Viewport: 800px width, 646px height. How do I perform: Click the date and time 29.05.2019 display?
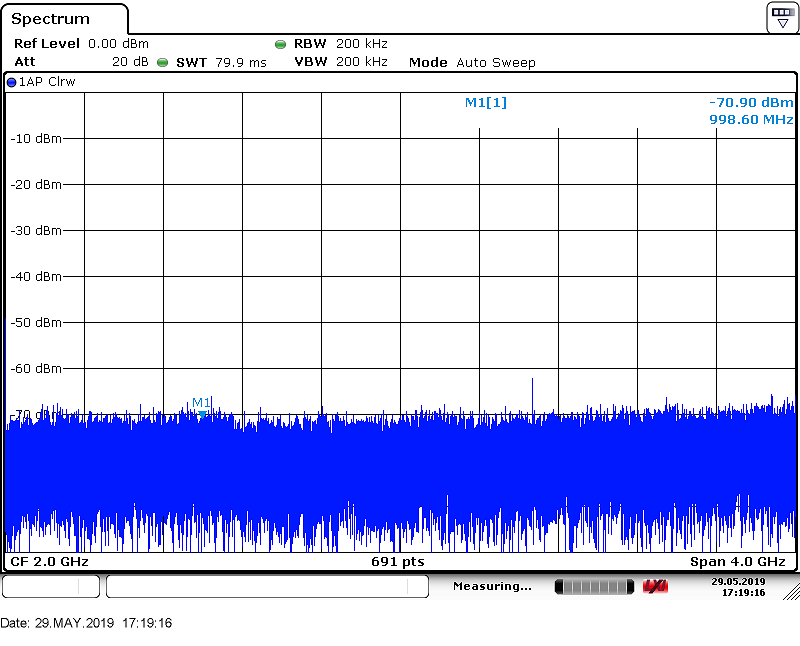pyautogui.click(x=738, y=587)
